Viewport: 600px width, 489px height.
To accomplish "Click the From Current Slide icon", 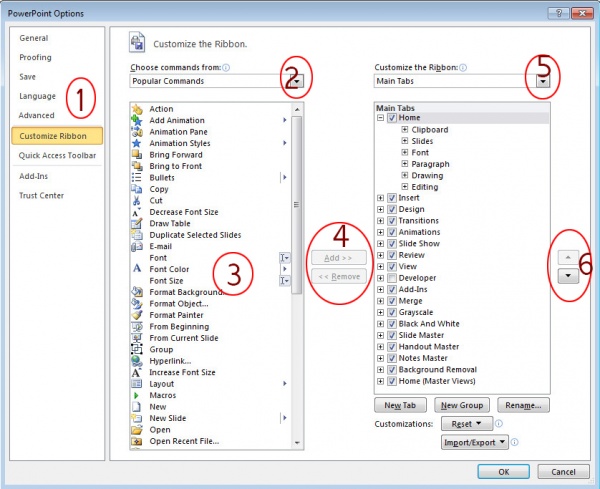I will point(137,338).
